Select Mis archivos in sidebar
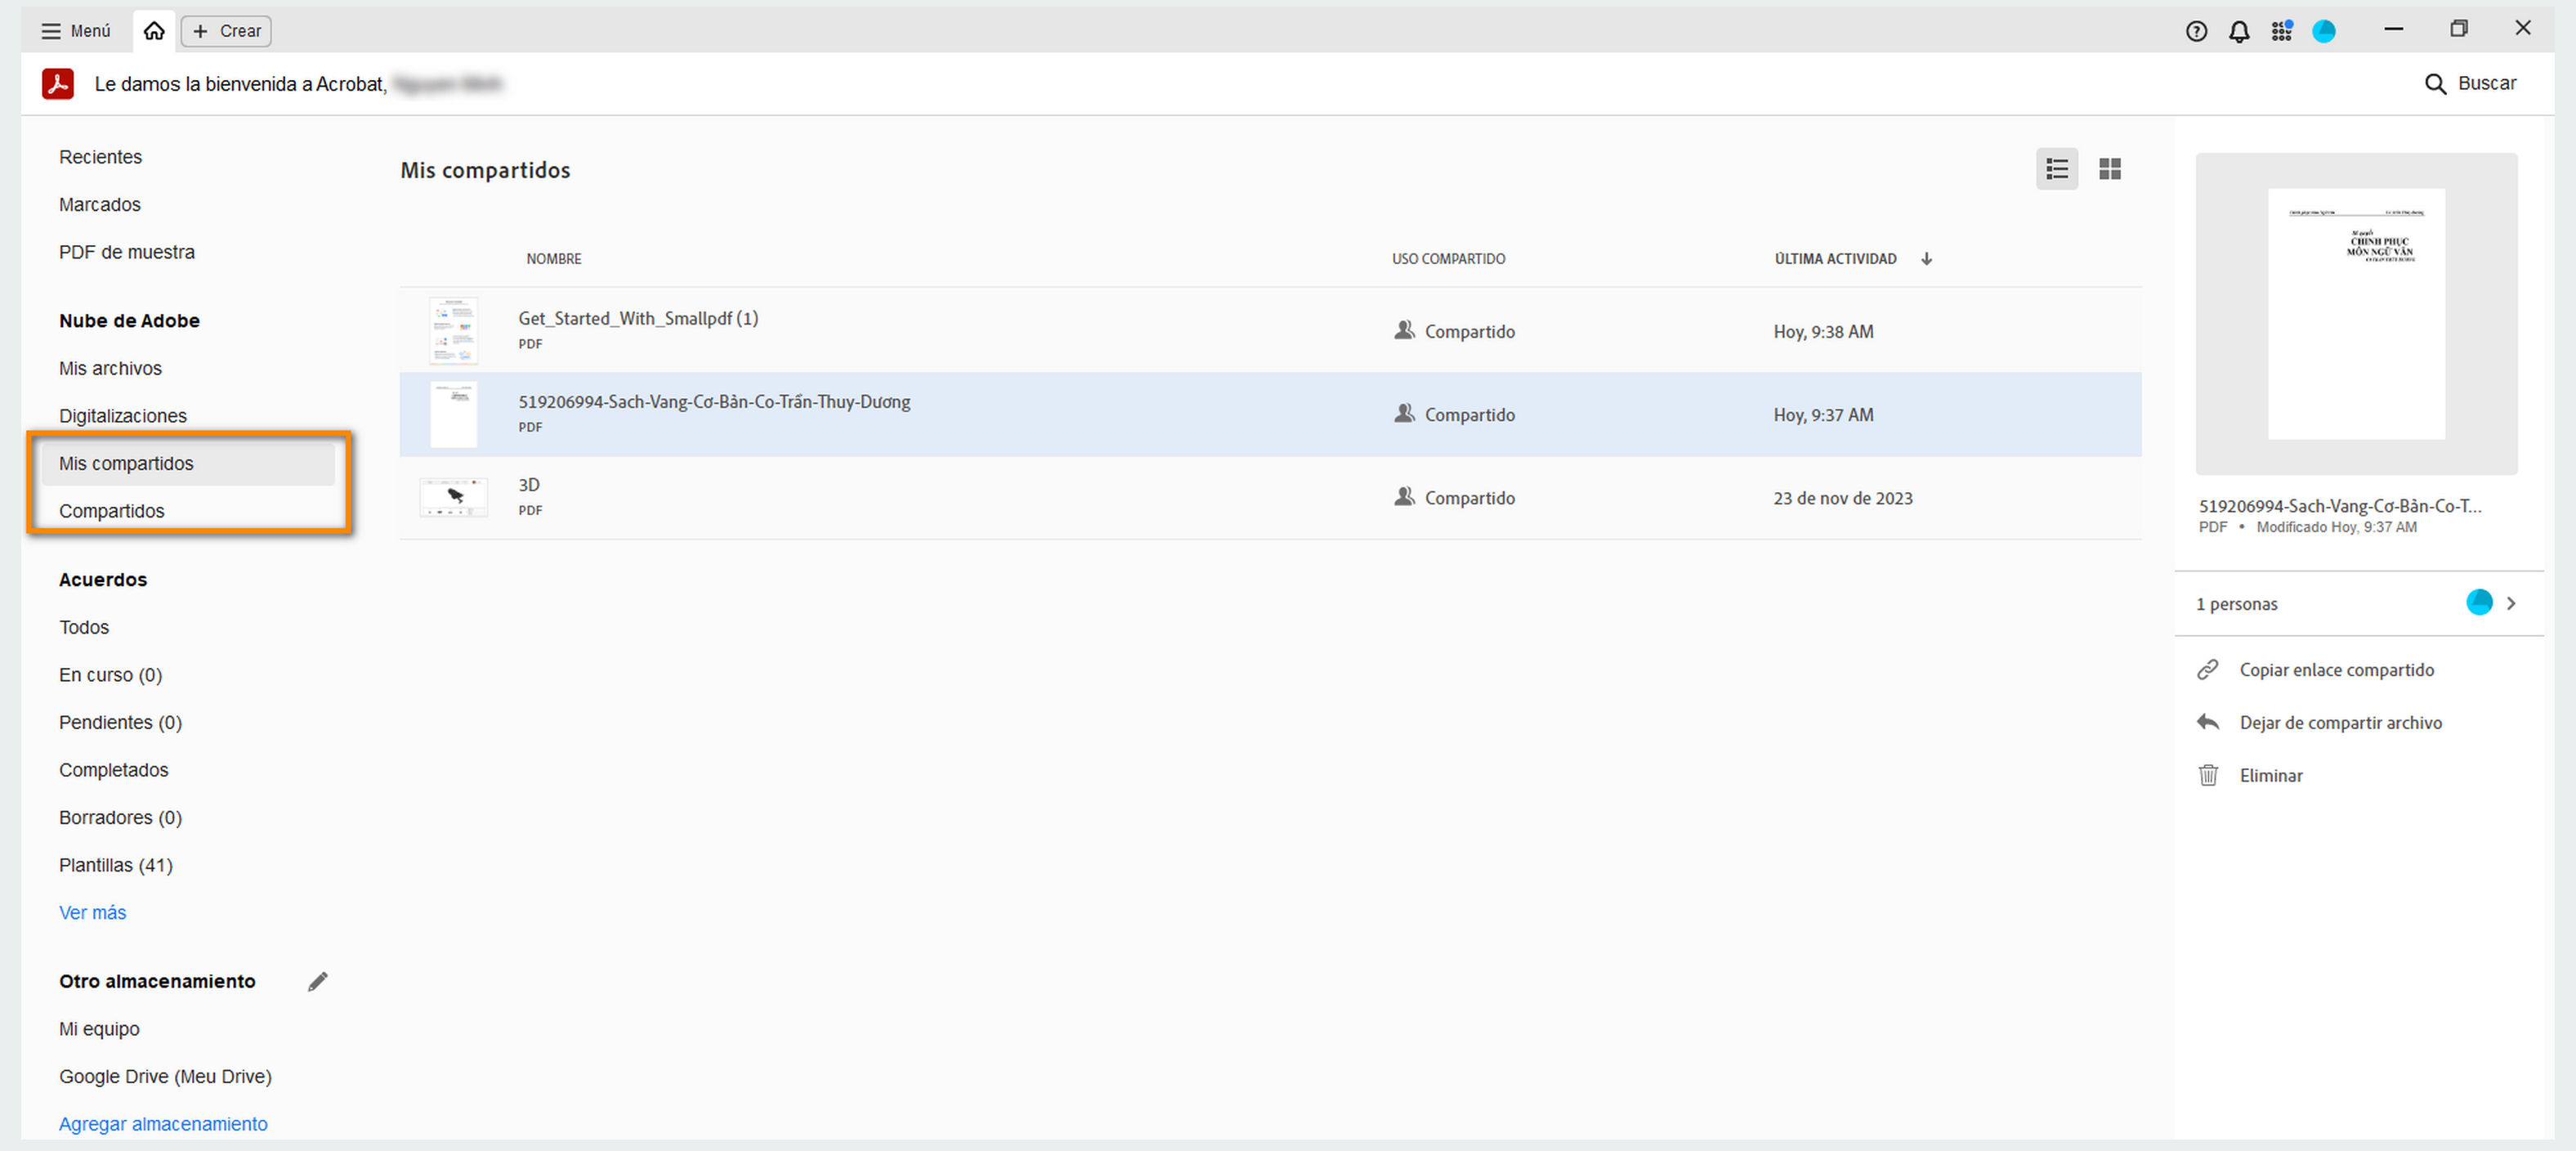The height and width of the screenshot is (1151, 2576). click(x=110, y=368)
